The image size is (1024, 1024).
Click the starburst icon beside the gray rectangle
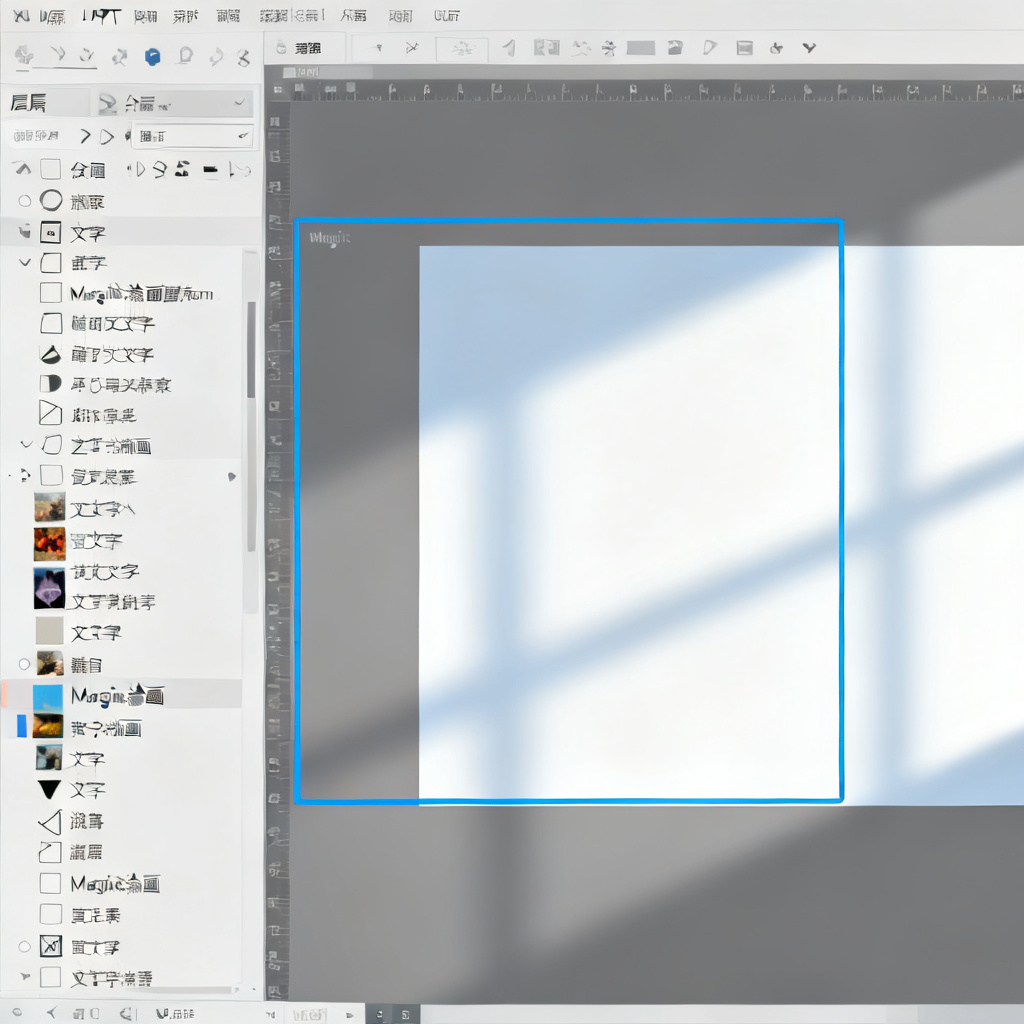pyautogui.click(x=609, y=48)
